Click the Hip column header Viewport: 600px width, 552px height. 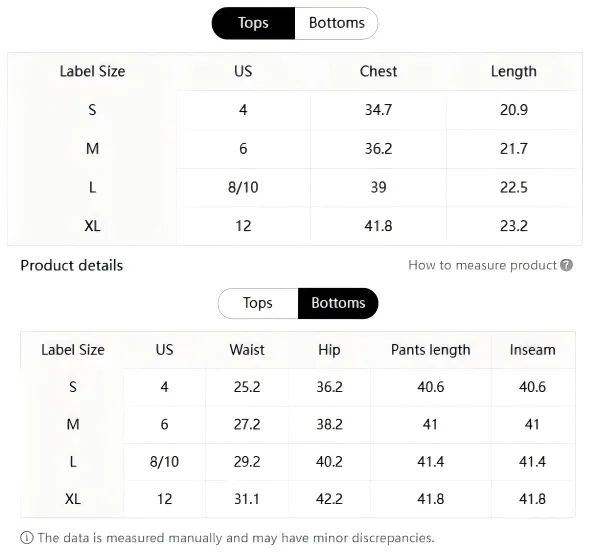click(329, 350)
